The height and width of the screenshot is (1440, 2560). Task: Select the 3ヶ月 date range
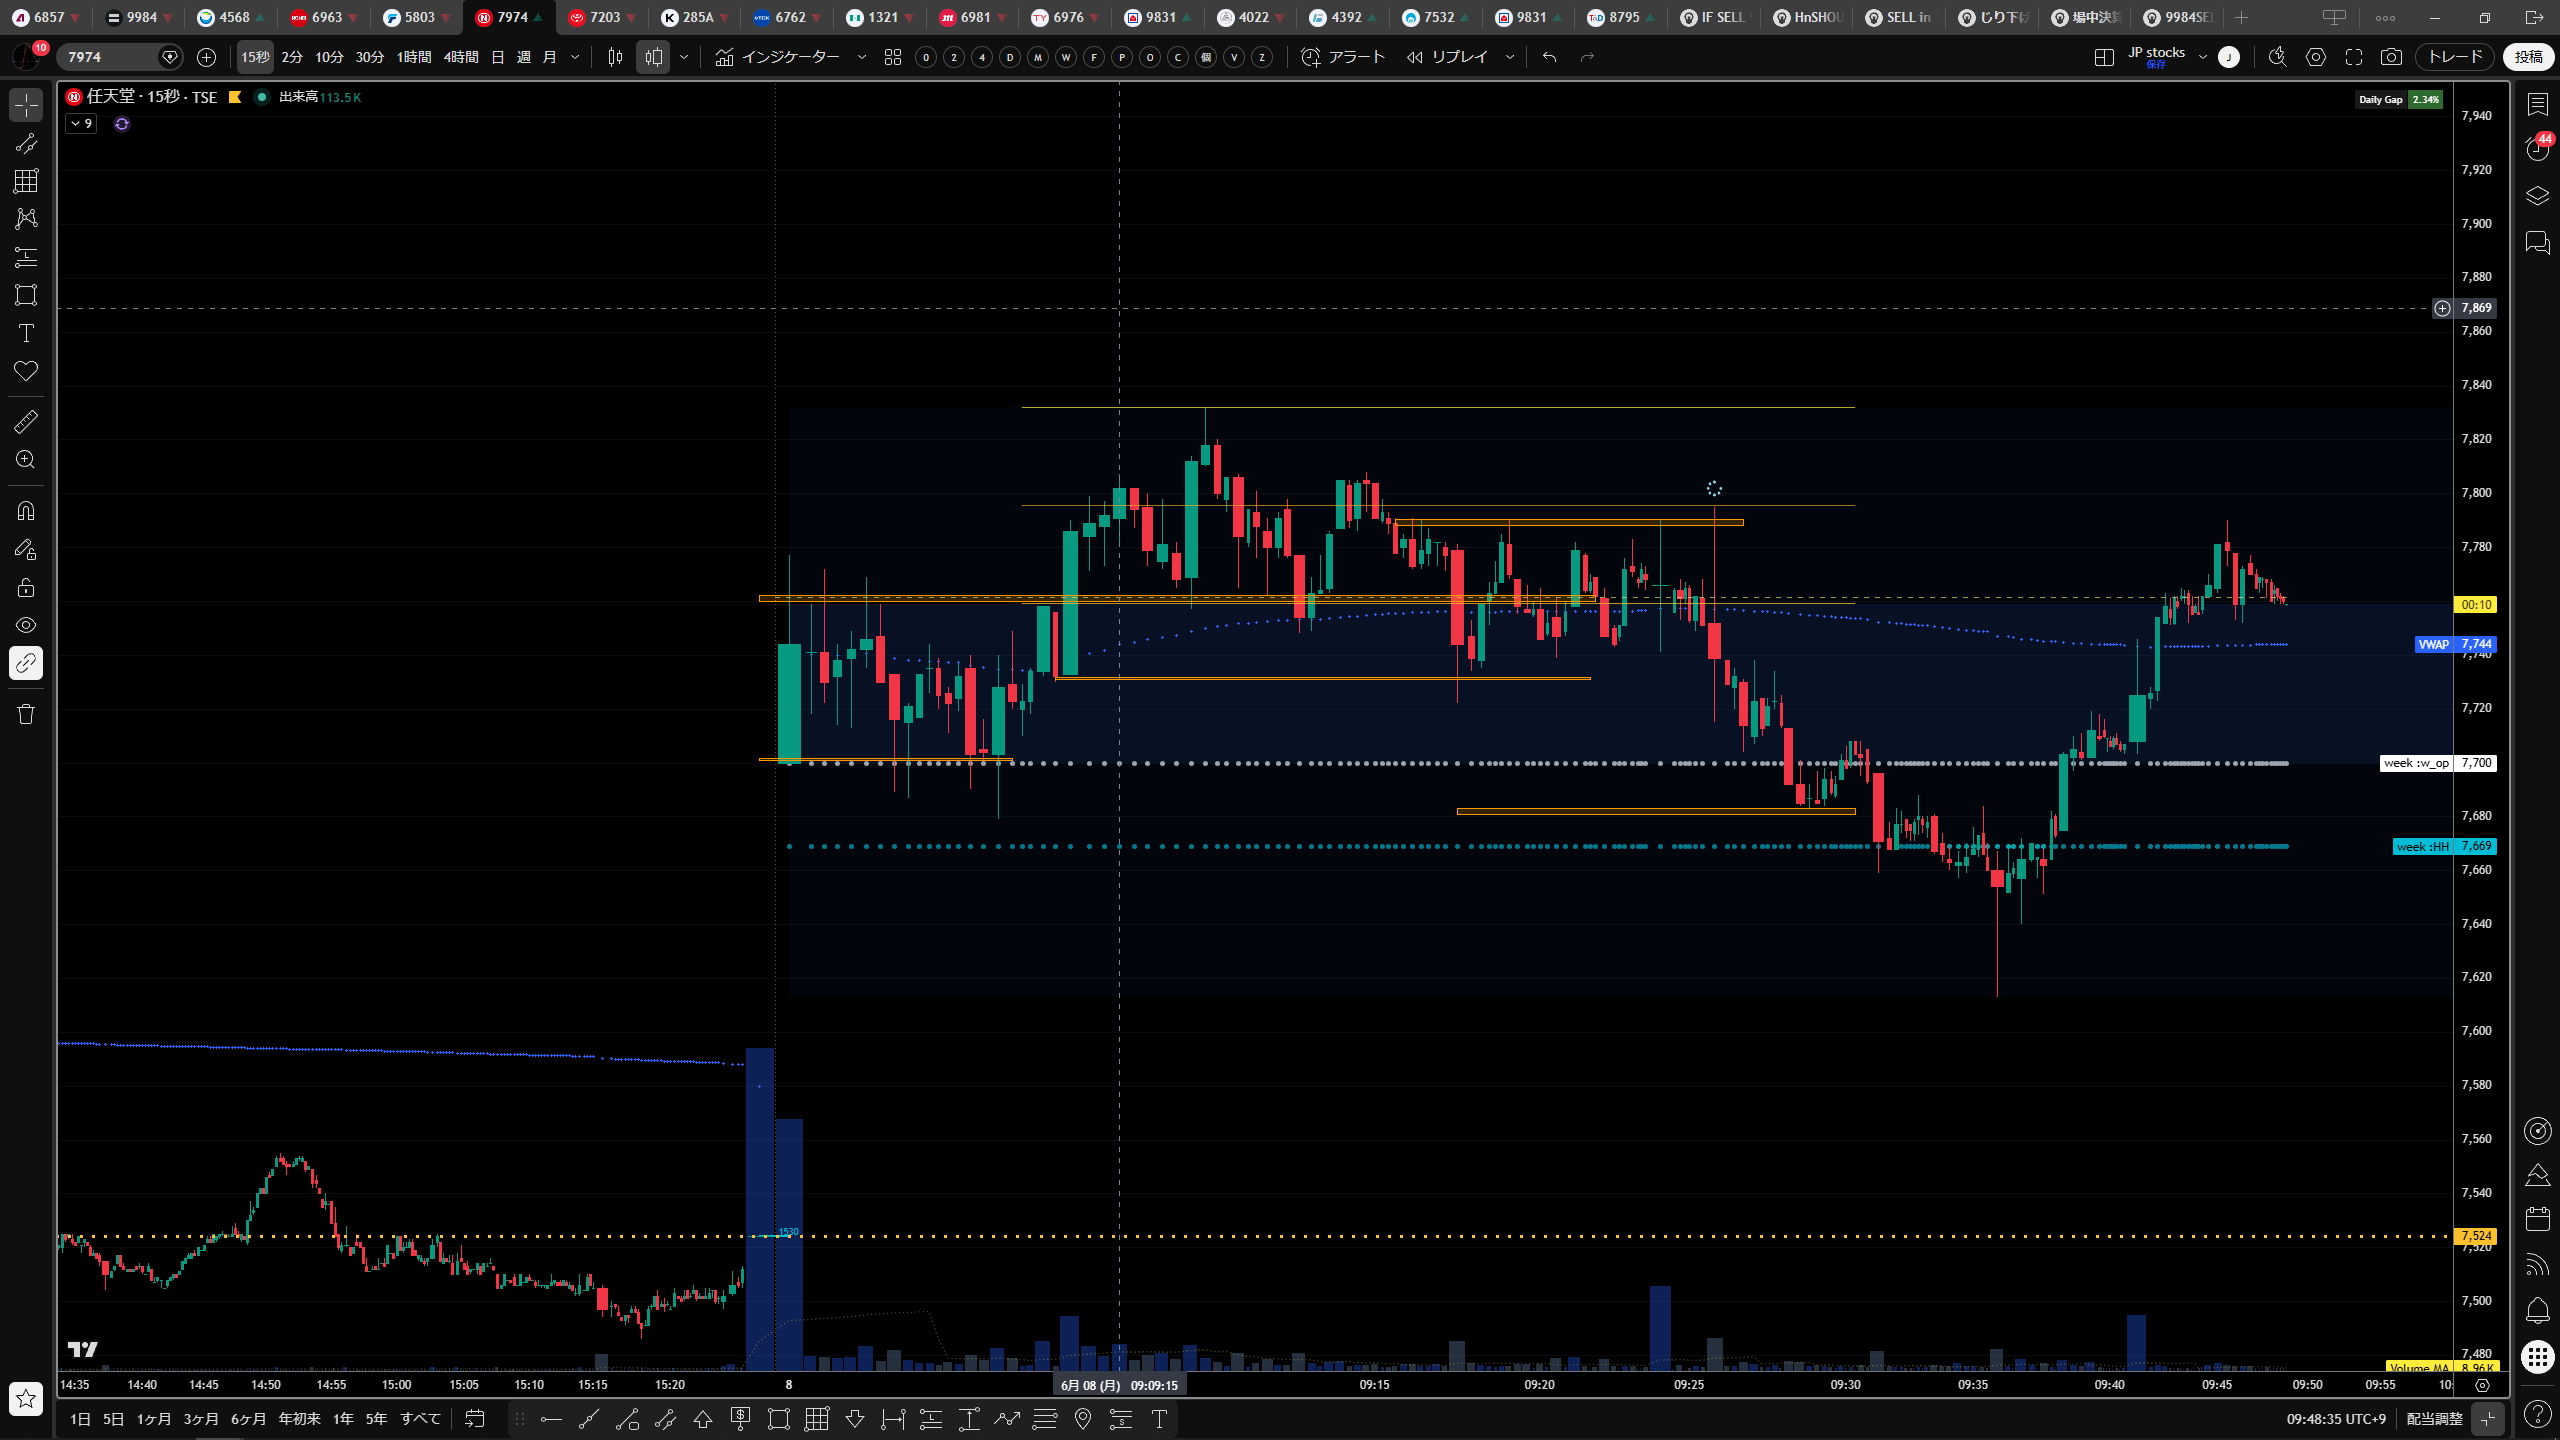201,1419
